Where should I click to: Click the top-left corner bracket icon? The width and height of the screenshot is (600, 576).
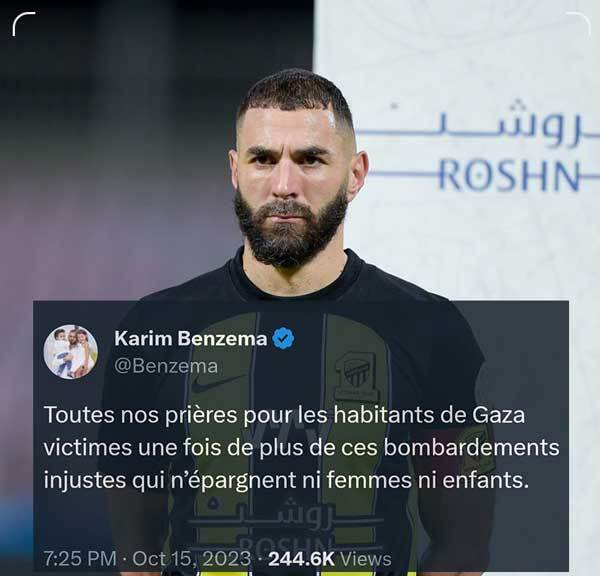24,24
